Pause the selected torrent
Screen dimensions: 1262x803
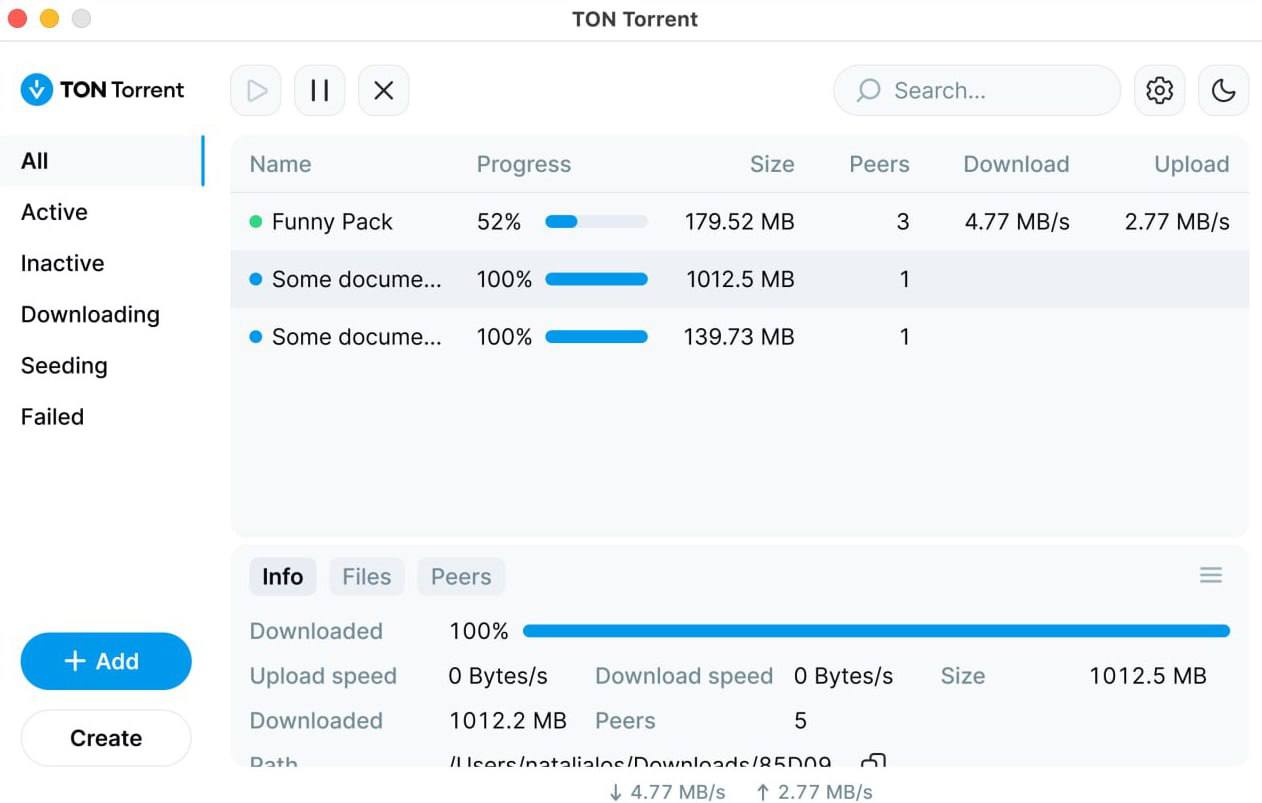tap(319, 91)
